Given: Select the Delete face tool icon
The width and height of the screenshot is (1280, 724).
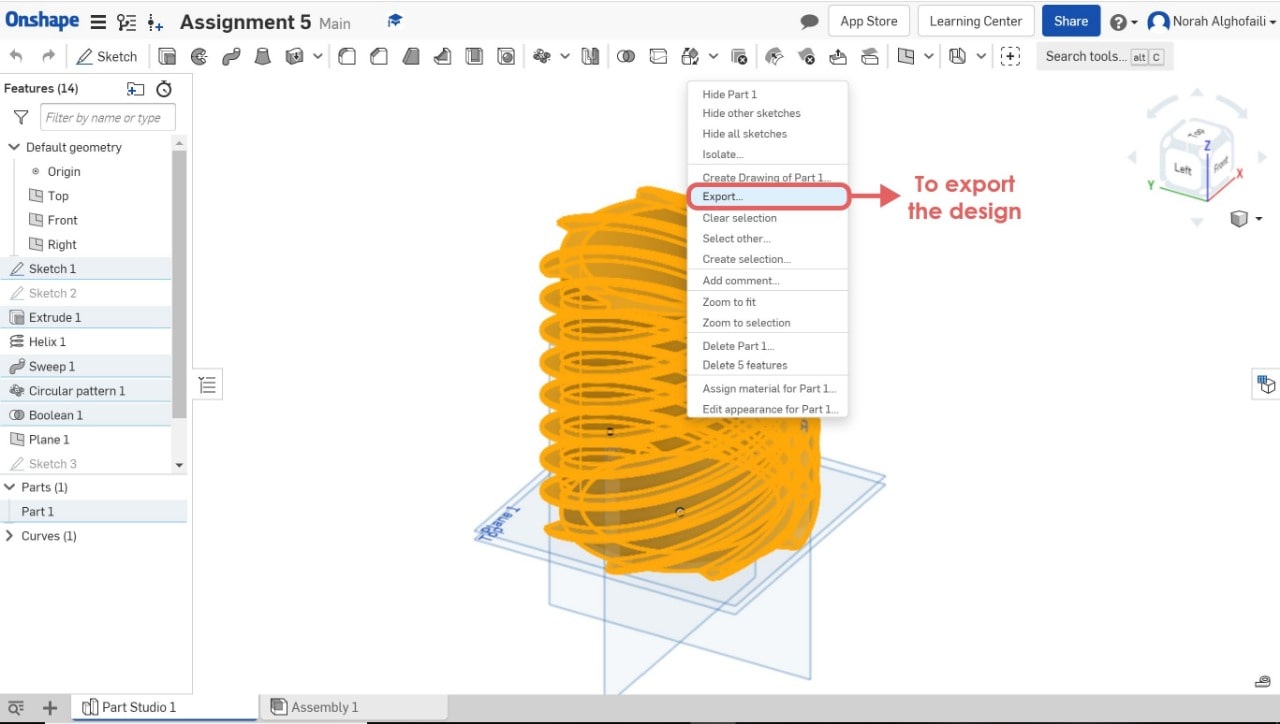Looking at the screenshot, I should pos(806,57).
